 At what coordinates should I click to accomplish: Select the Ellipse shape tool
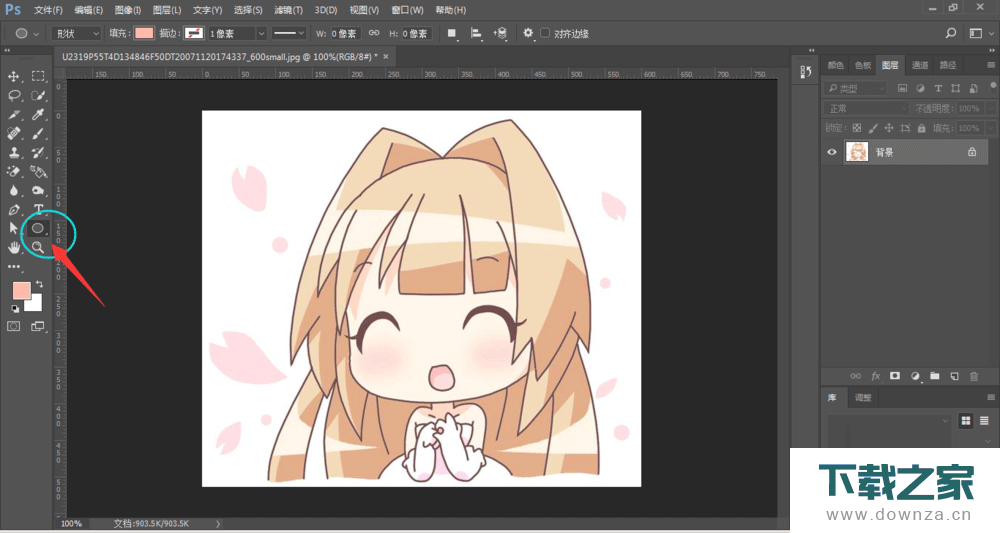(38, 228)
